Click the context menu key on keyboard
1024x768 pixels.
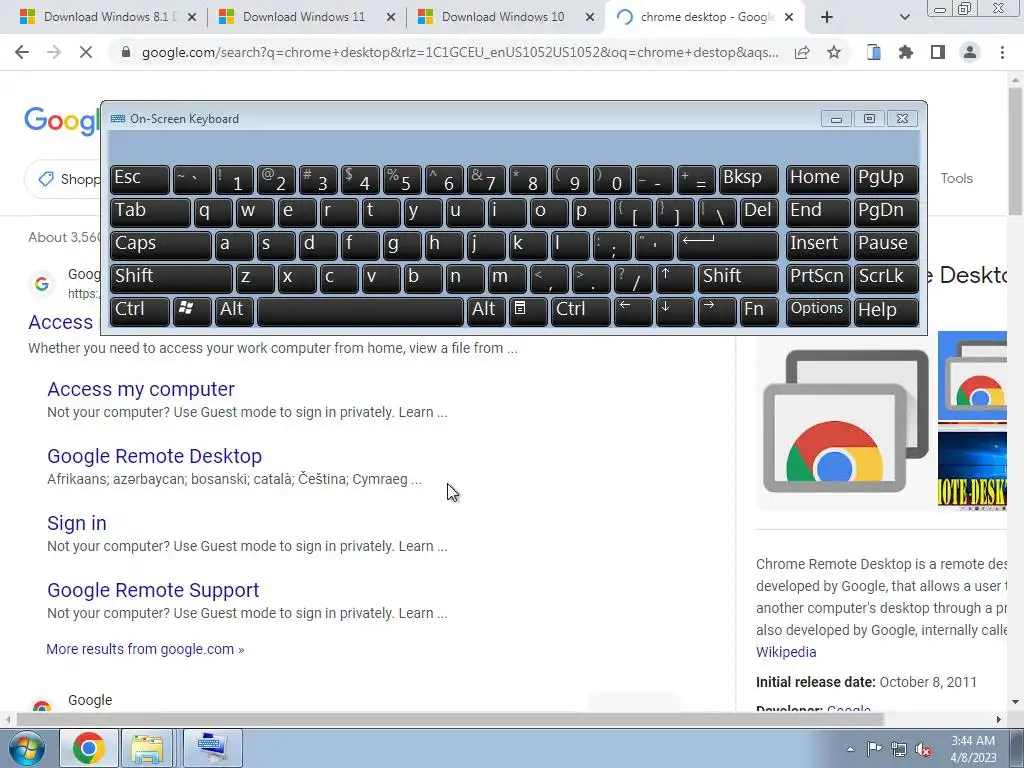click(x=528, y=311)
